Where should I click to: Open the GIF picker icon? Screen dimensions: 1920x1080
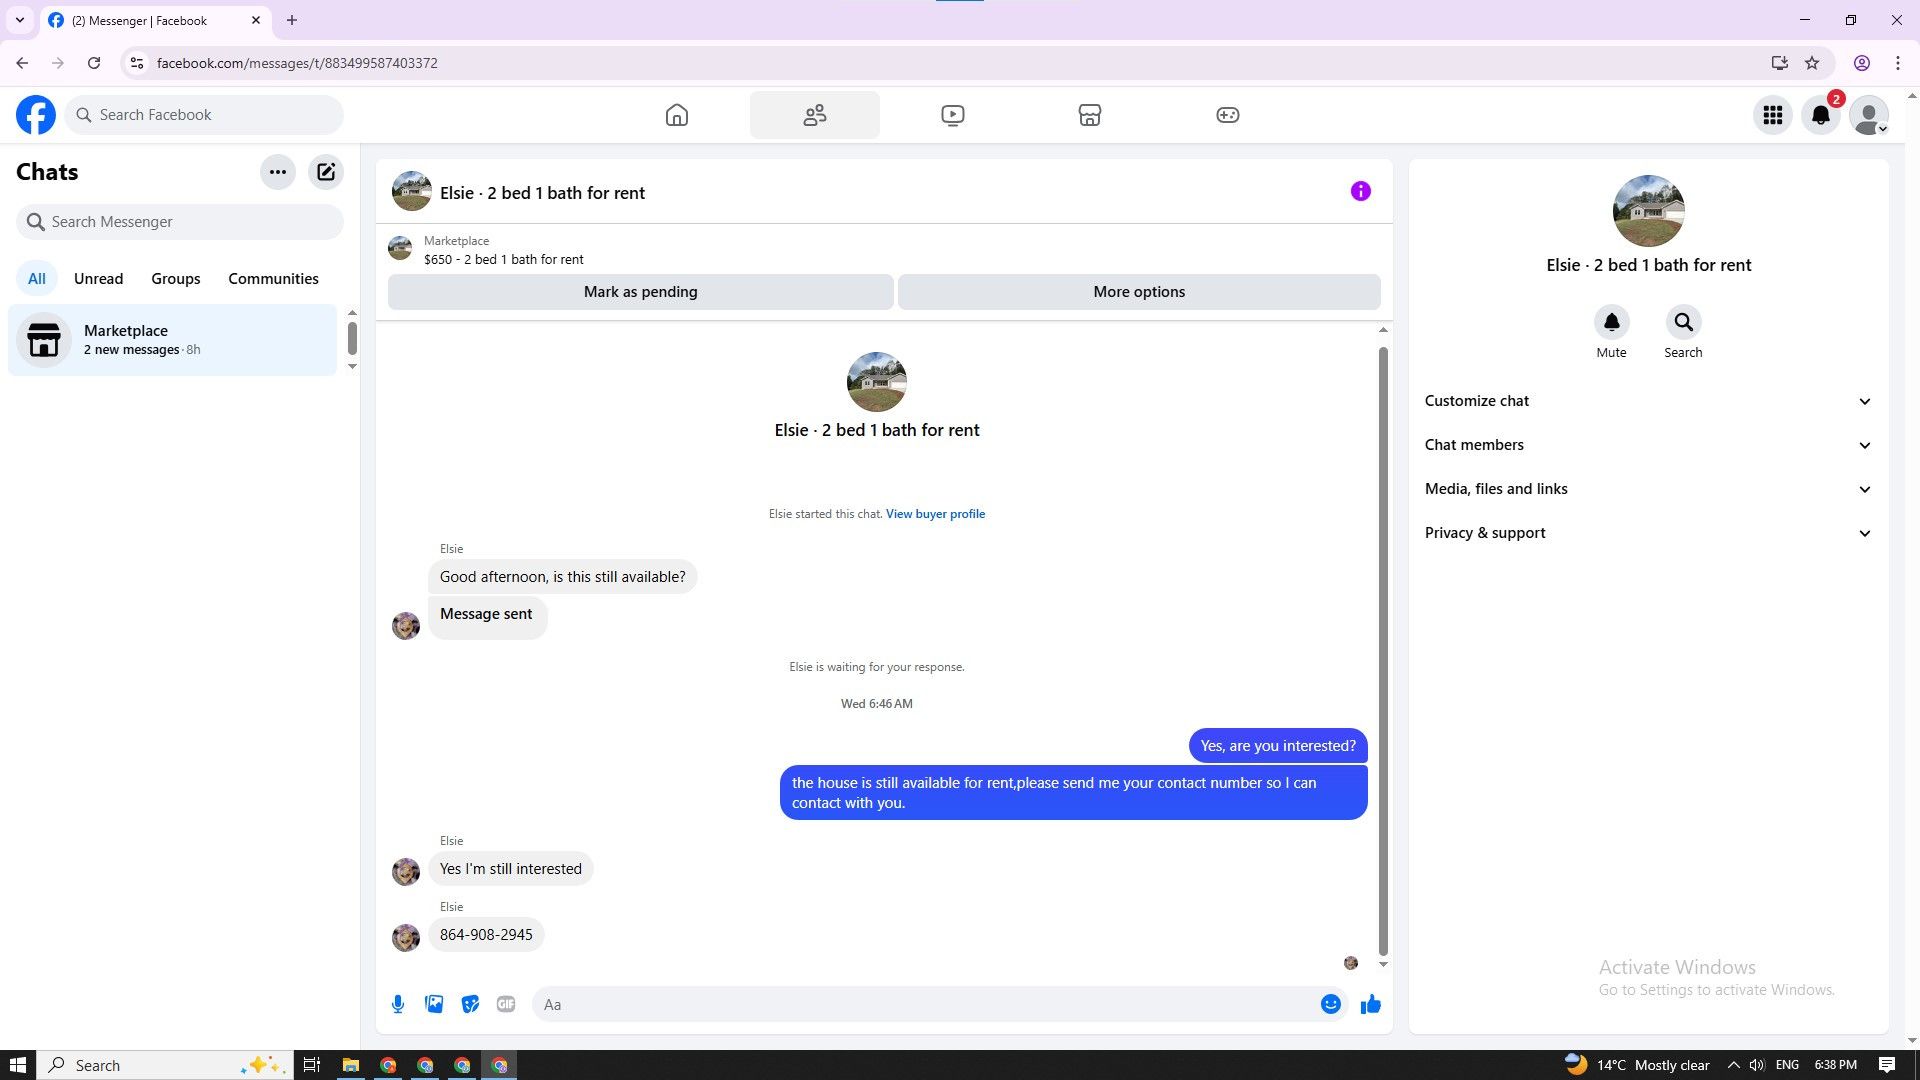(506, 1004)
